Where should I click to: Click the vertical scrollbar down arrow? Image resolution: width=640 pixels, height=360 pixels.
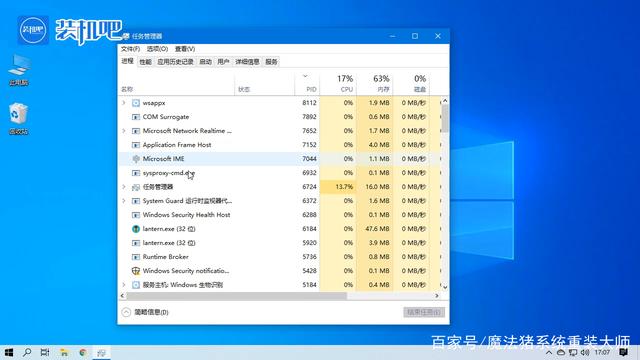pyautogui.click(x=445, y=287)
